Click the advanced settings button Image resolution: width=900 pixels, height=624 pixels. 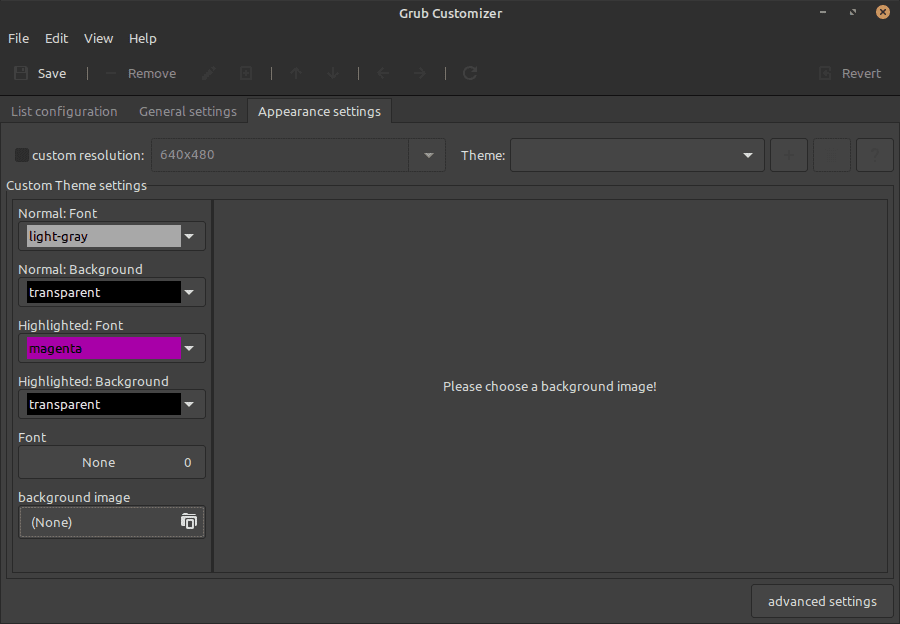(822, 601)
